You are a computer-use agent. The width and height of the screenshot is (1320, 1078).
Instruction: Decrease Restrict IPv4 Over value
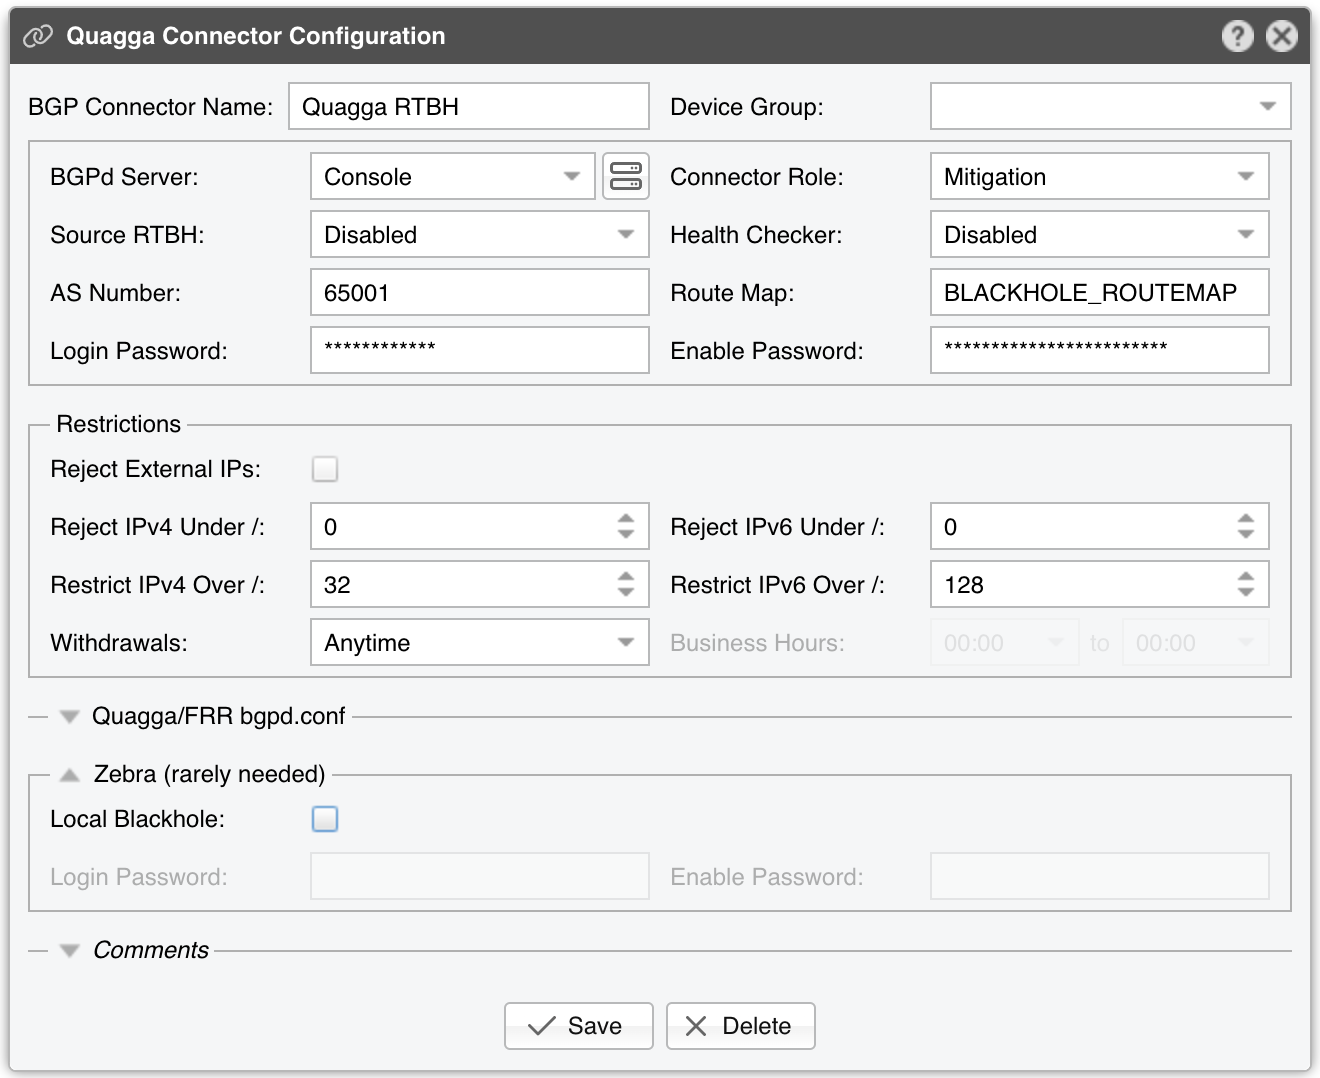tap(626, 592)
